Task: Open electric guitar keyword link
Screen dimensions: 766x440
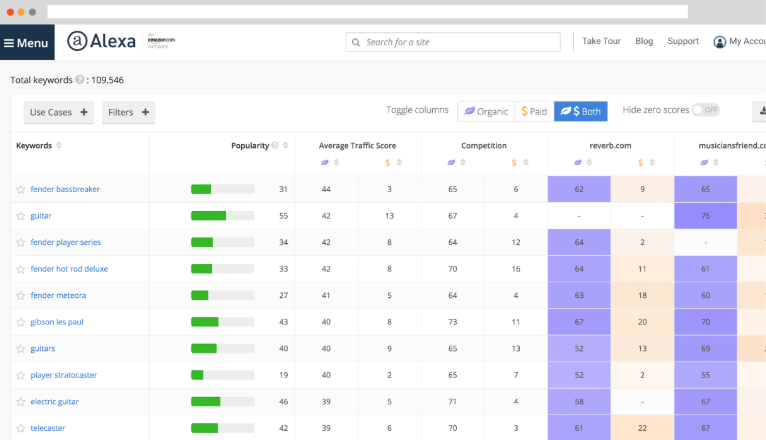Action: click(55, 401)
